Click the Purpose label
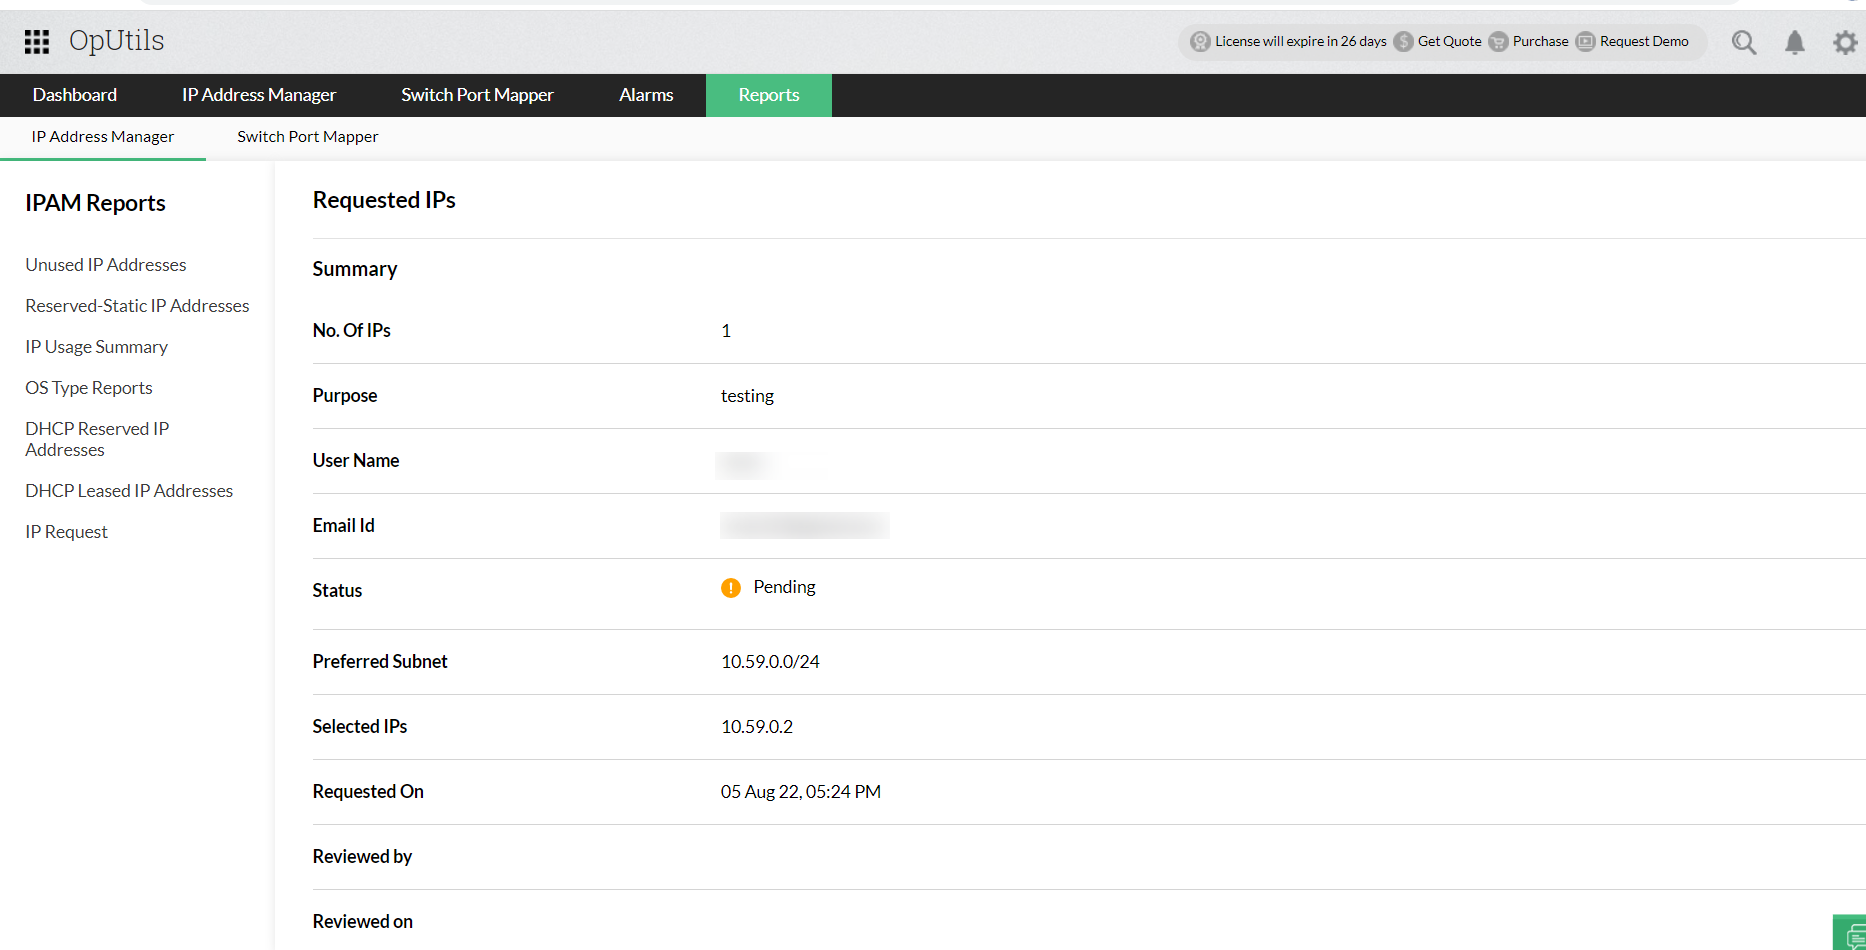The height and width of the screenshot is (950, 1866). coord(345,396)
